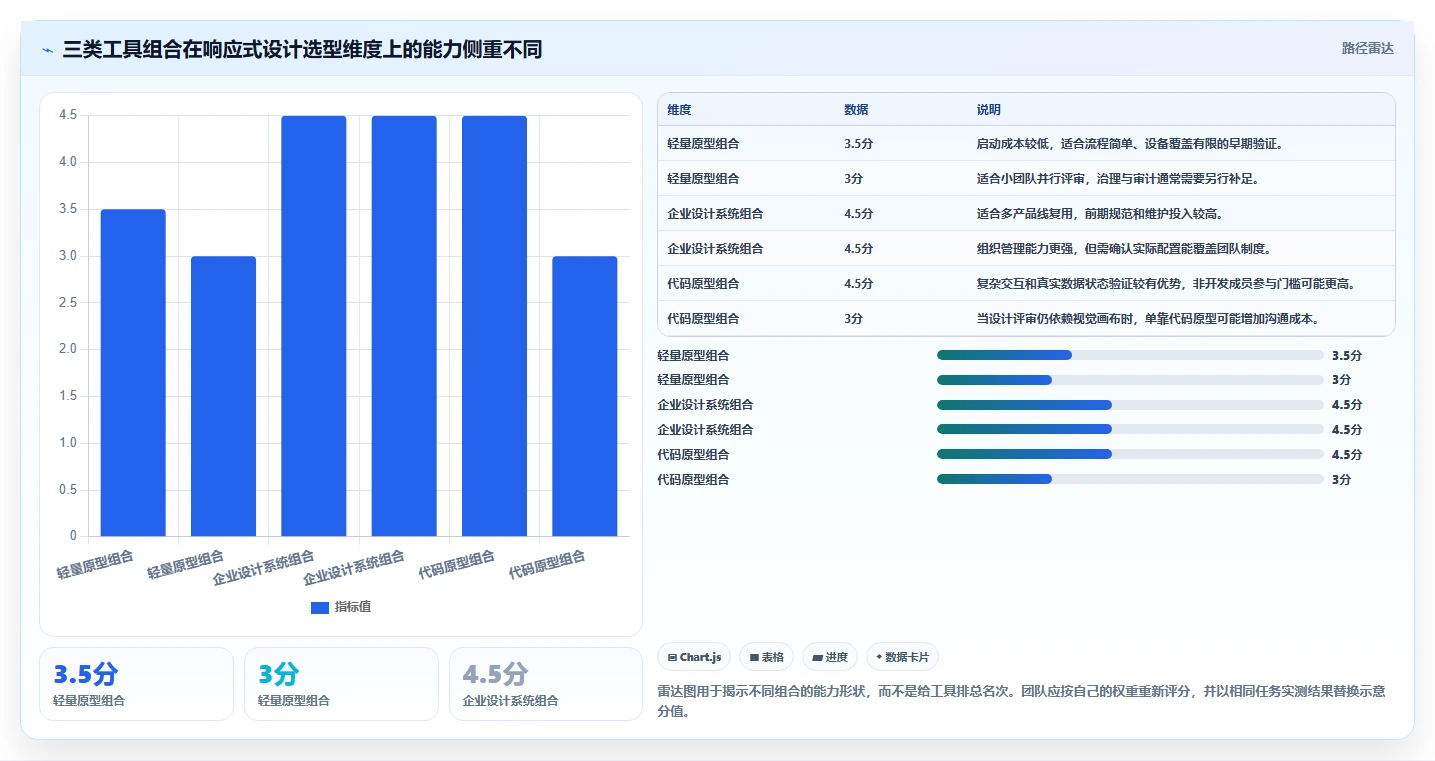Click the 路径雷达 label in the header
Image resolution: width=1435 pixels, height=761 pixels.
tap(1367, 48)
